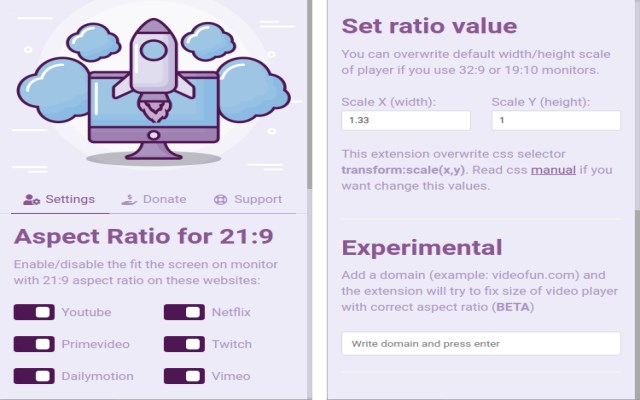Click the left panel scrollbar
Screen dimensions: 640x400
tap(309, 95)
